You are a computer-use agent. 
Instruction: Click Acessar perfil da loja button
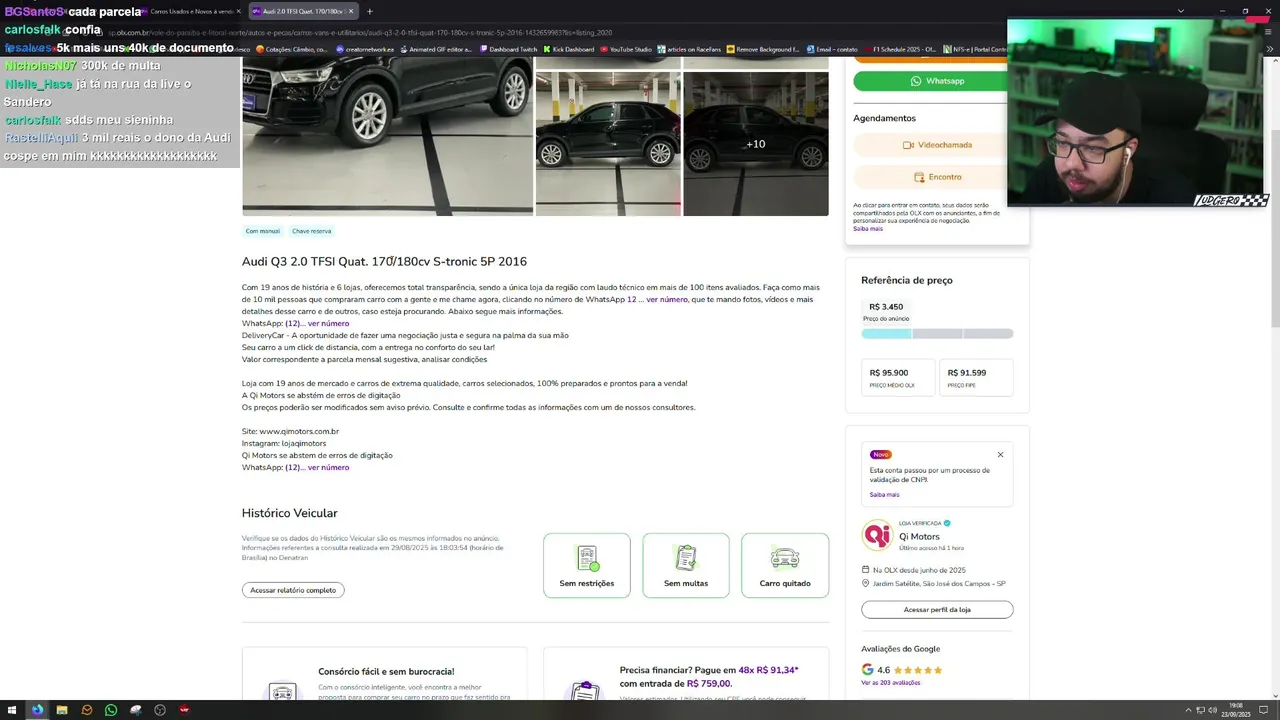click(937, 609)
